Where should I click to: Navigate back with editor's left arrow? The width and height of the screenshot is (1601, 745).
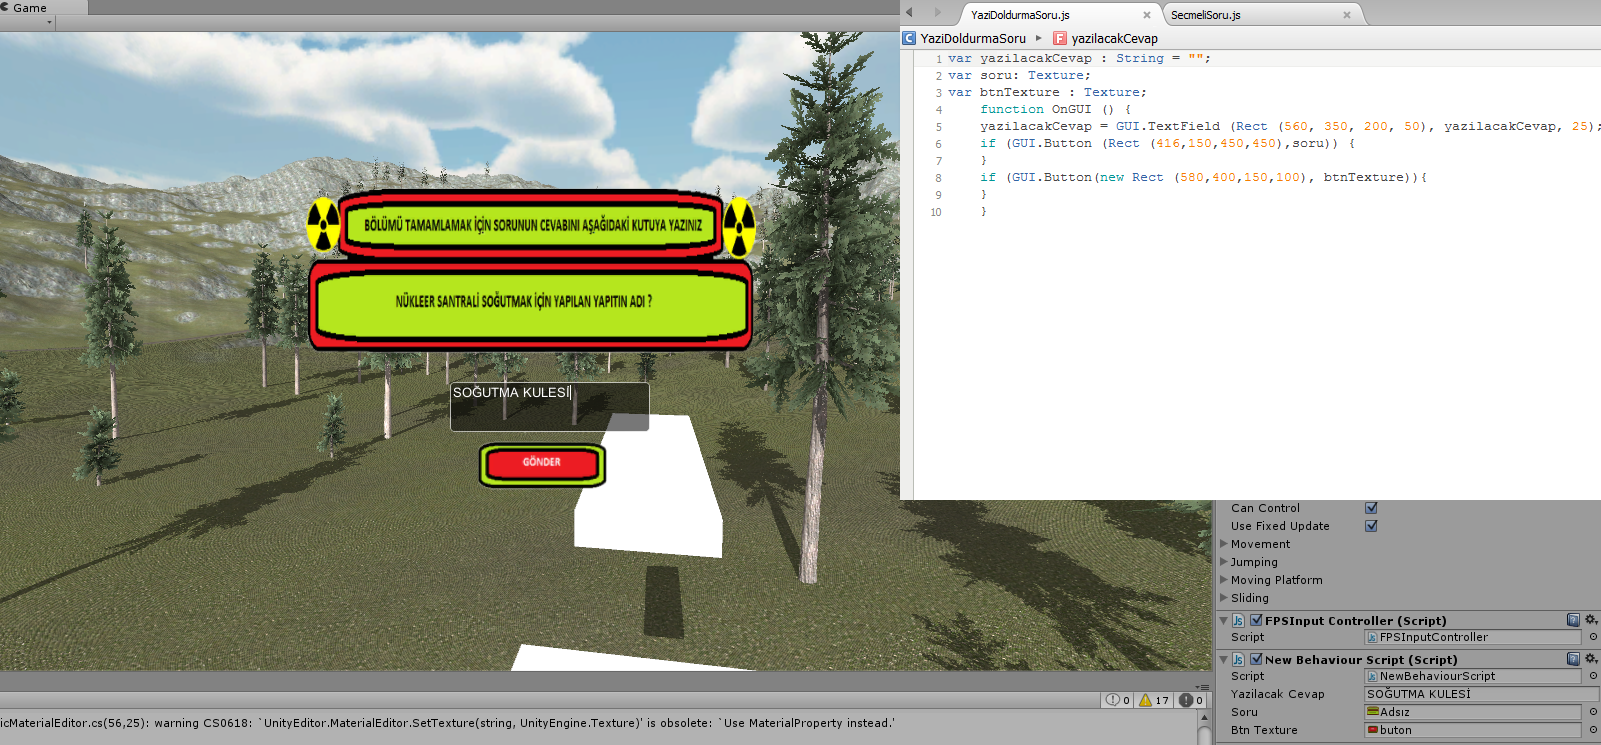tap(910, 13)
